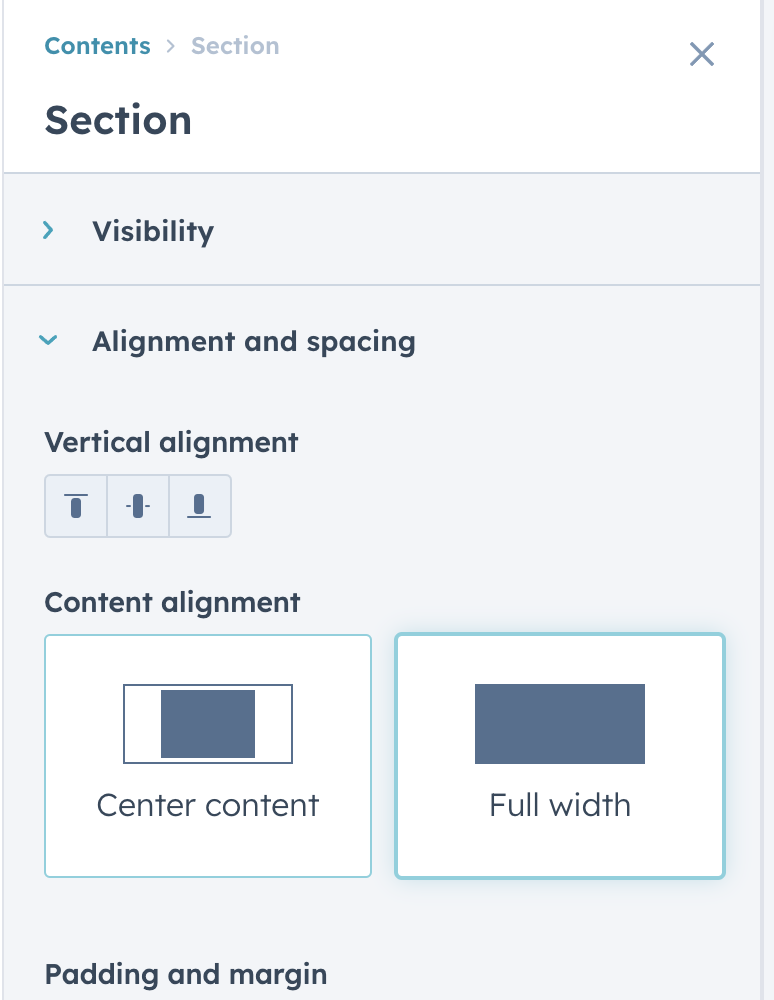Click the centered content preview graphic
This screenshot has height=1000, width=774.
[208, 724]
